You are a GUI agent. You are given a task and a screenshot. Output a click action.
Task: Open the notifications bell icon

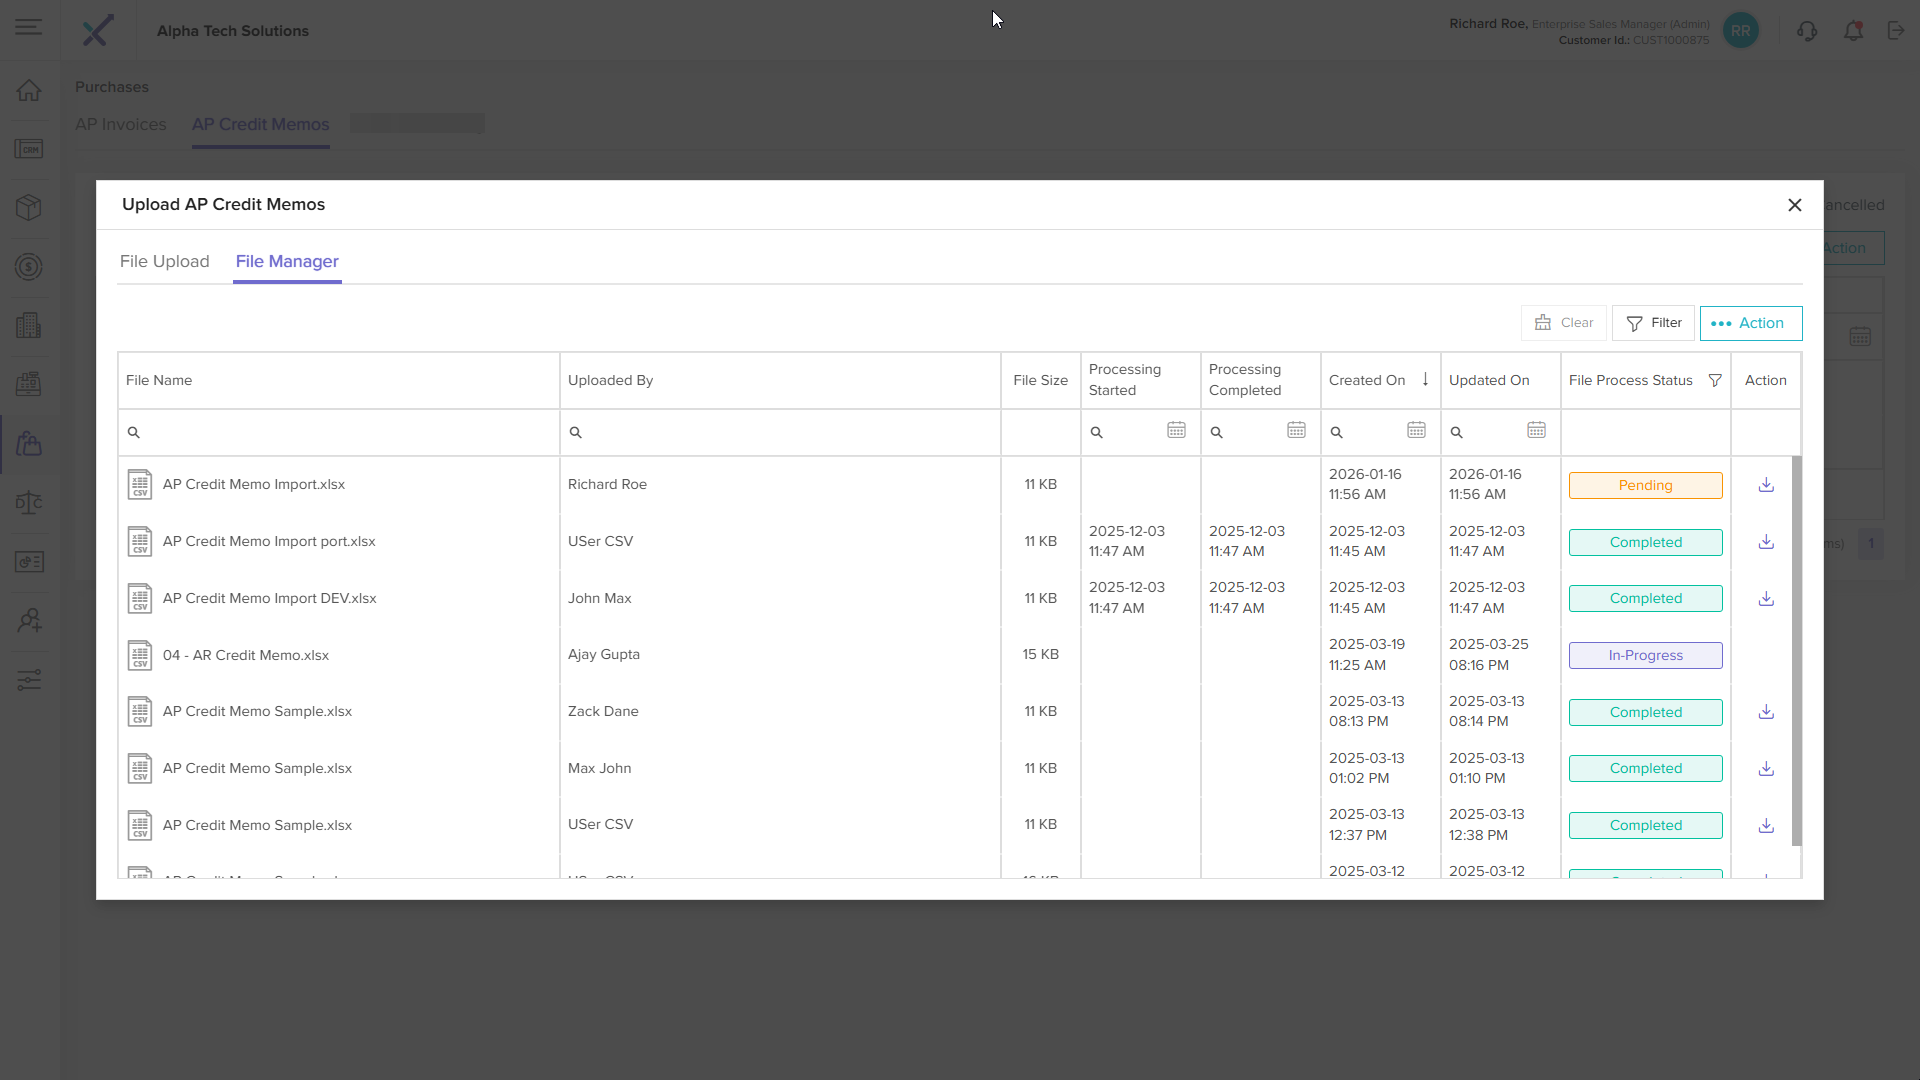(x=1853, y=31)
